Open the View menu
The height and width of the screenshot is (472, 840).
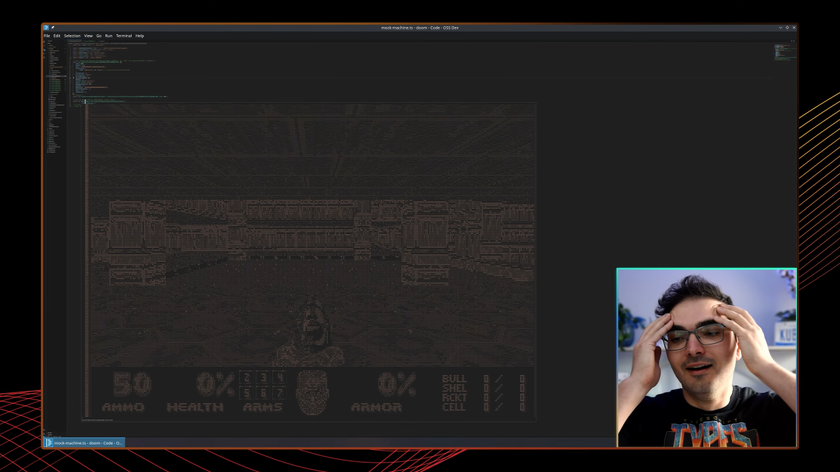click(x=88, y=36)
